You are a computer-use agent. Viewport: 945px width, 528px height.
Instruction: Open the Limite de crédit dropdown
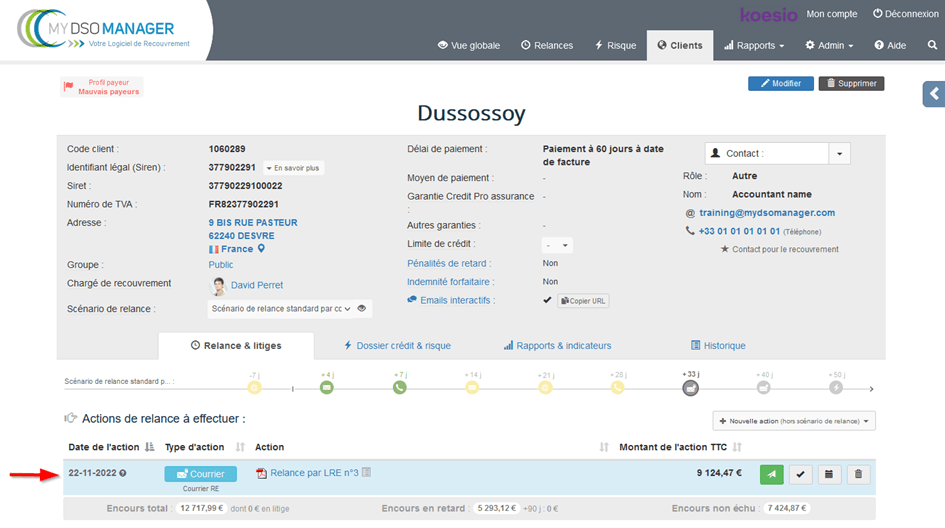click(x=557, y=245)
